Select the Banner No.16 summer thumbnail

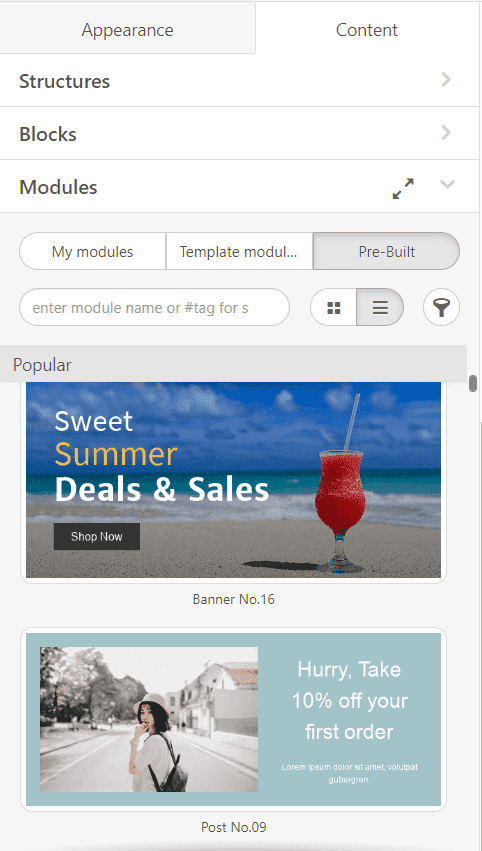(233, 480)
